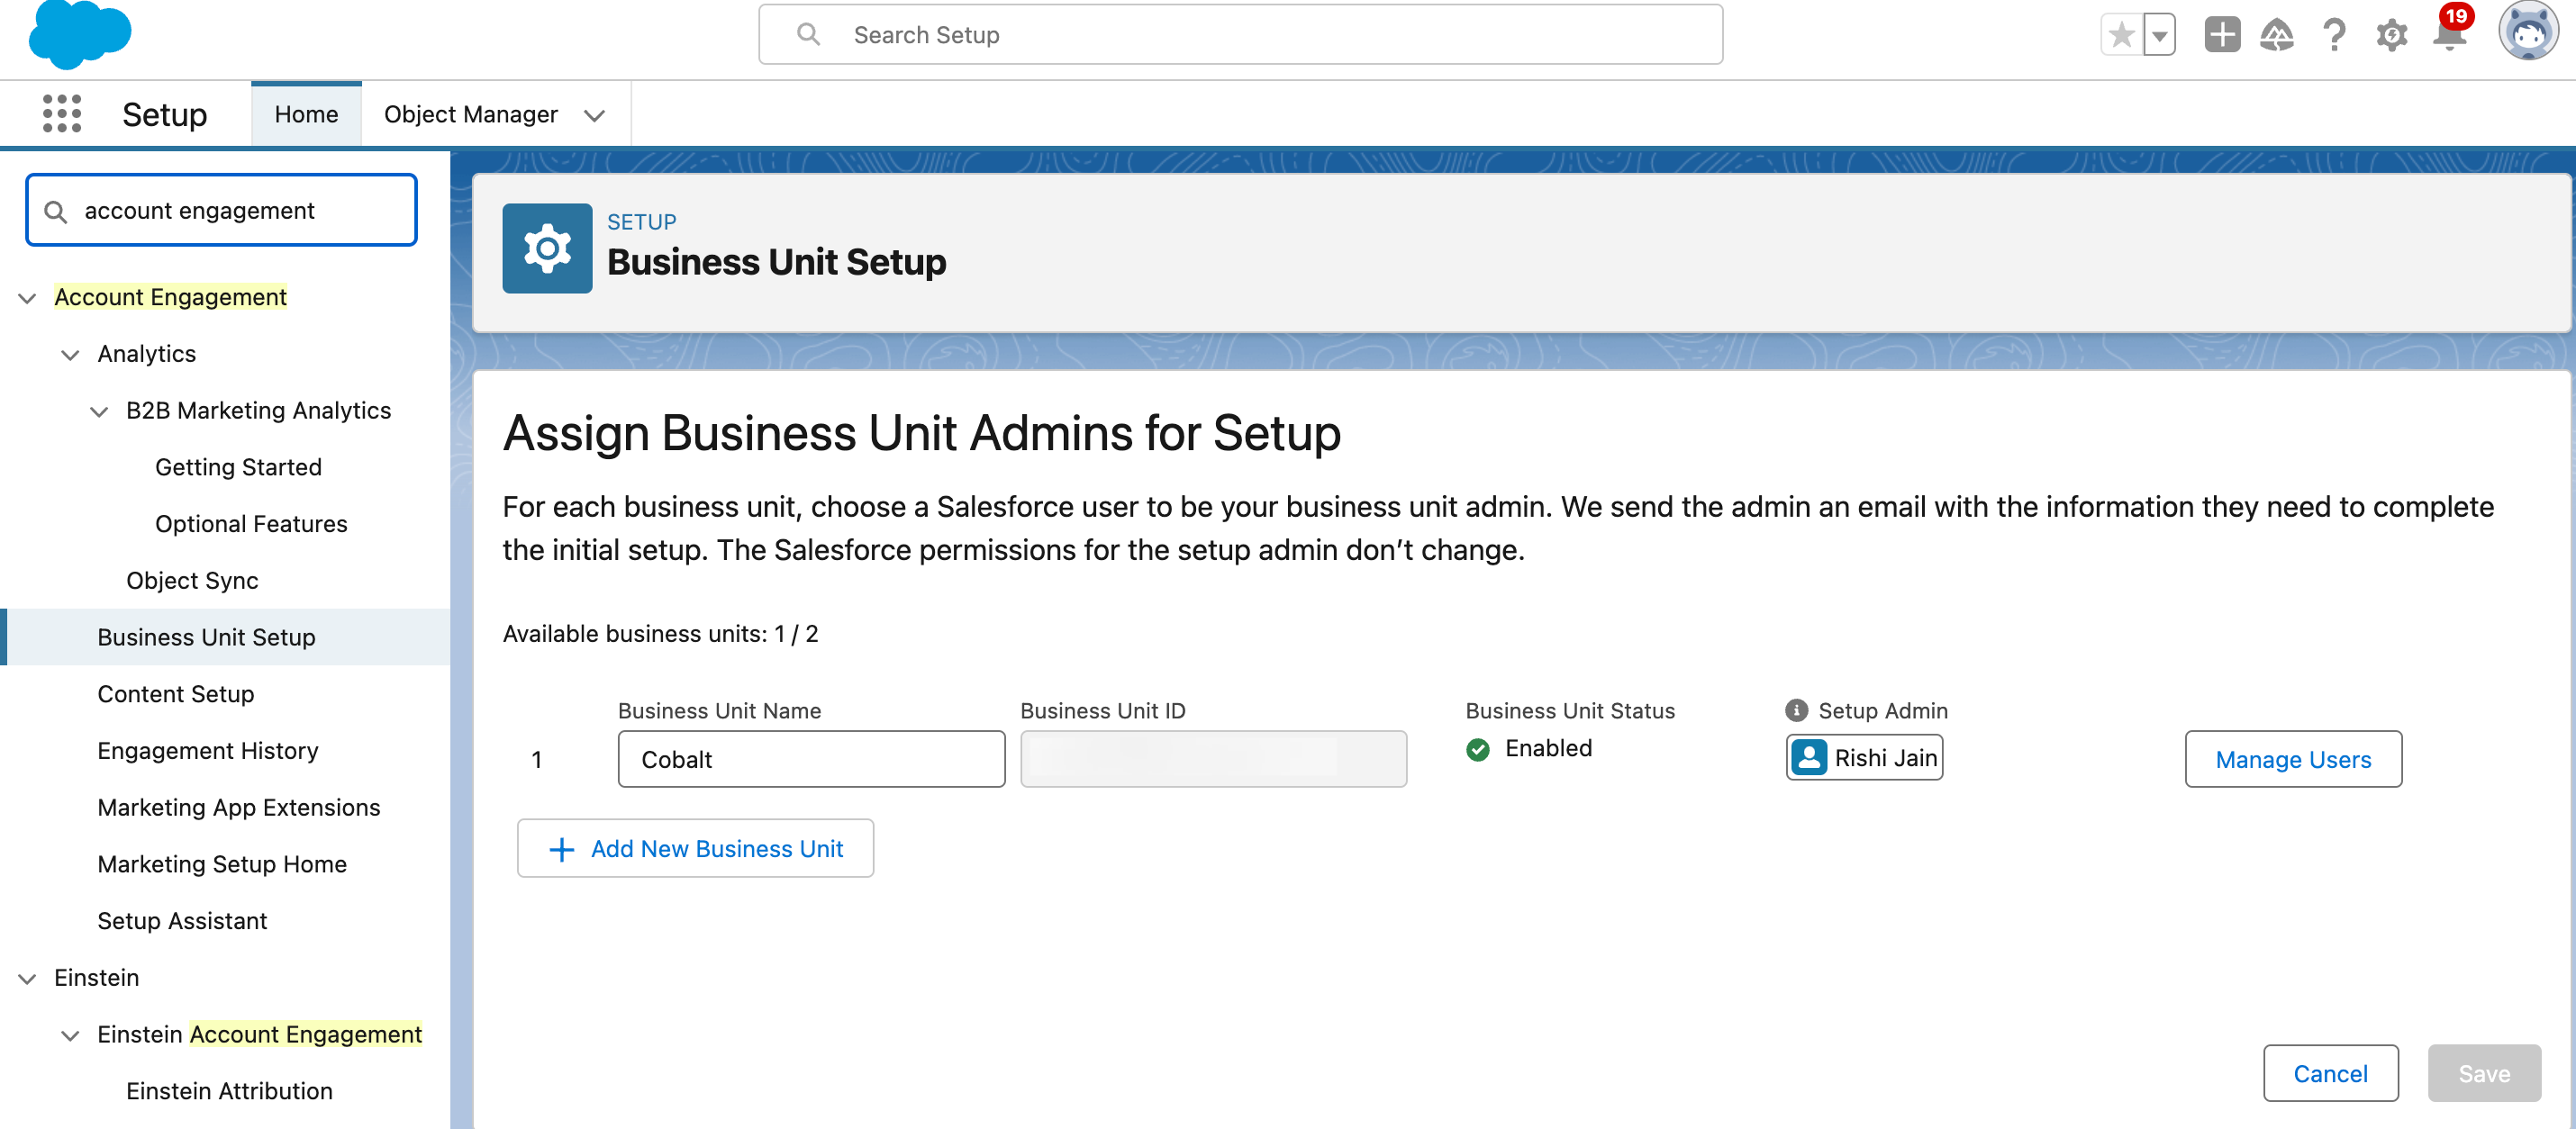Viewport: 2576px width, 1129px height.
Task: Open Salesforce Help with the question mark icon
Action: 2334,34
